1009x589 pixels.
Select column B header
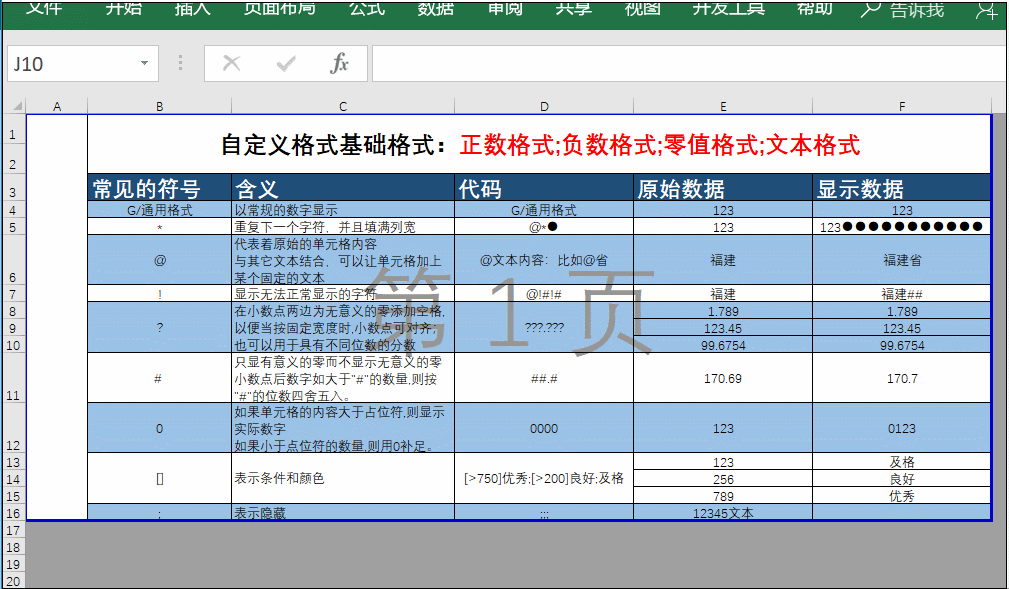[x=160, y=106]
